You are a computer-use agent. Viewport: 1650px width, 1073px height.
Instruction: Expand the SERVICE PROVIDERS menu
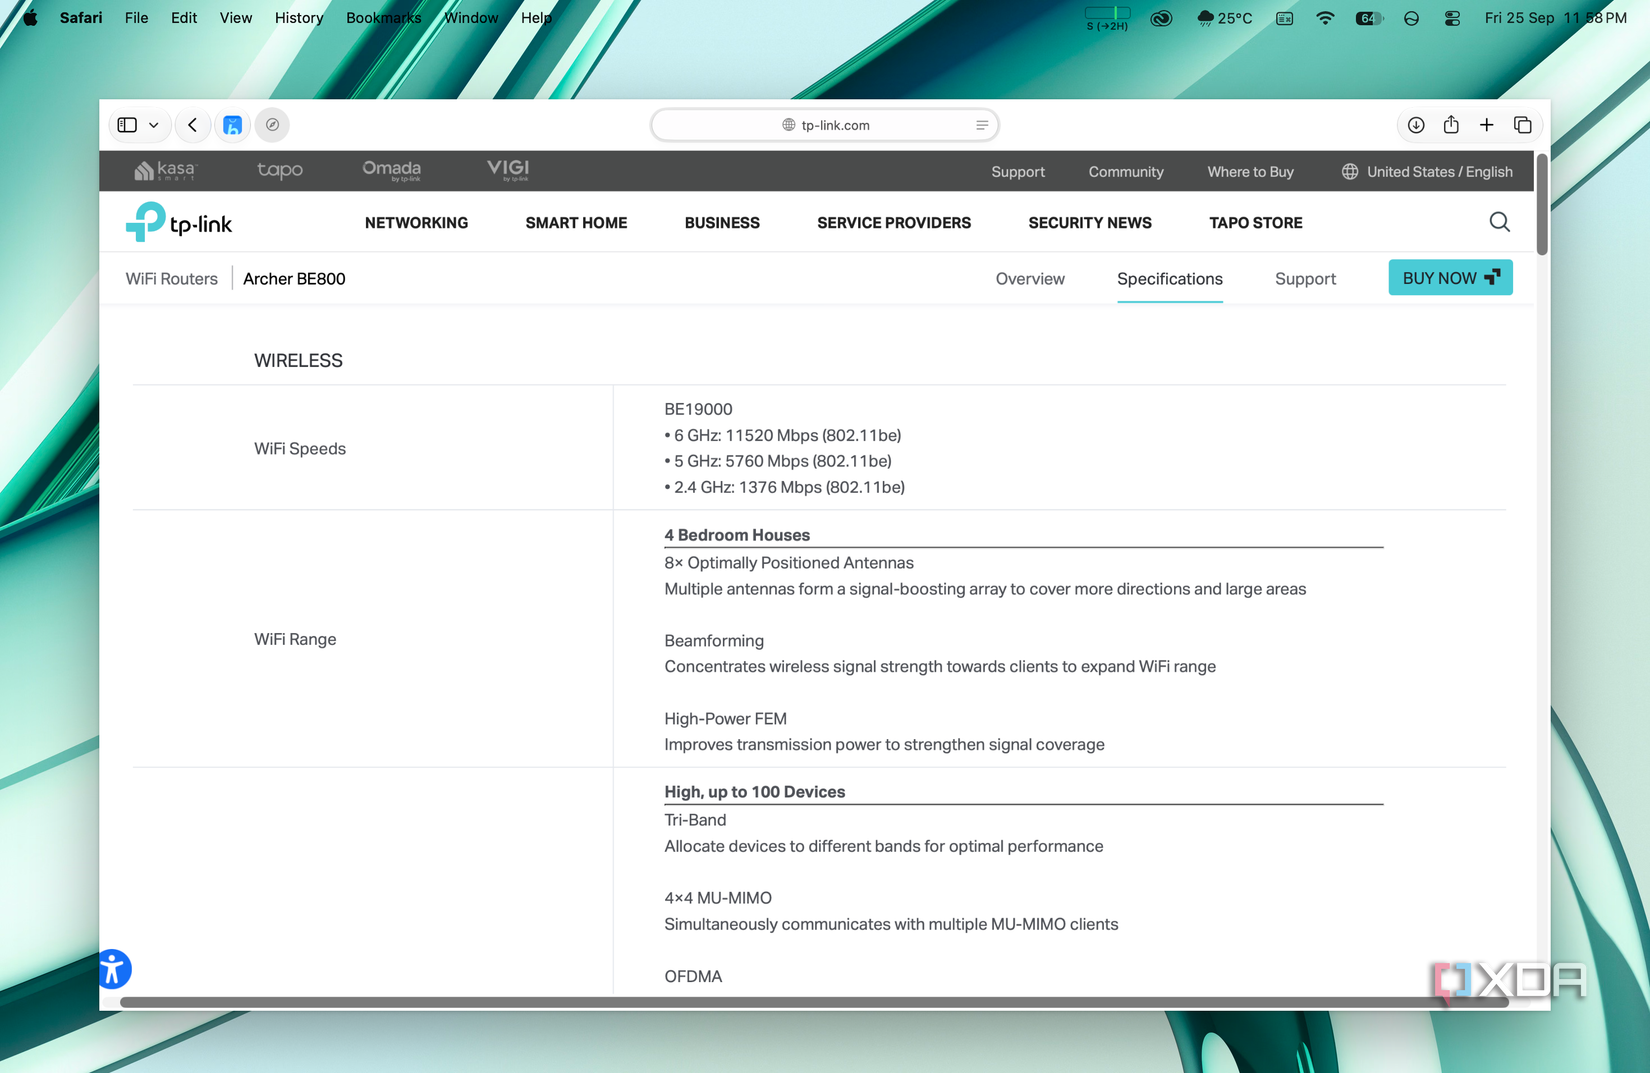coord(894,223)
